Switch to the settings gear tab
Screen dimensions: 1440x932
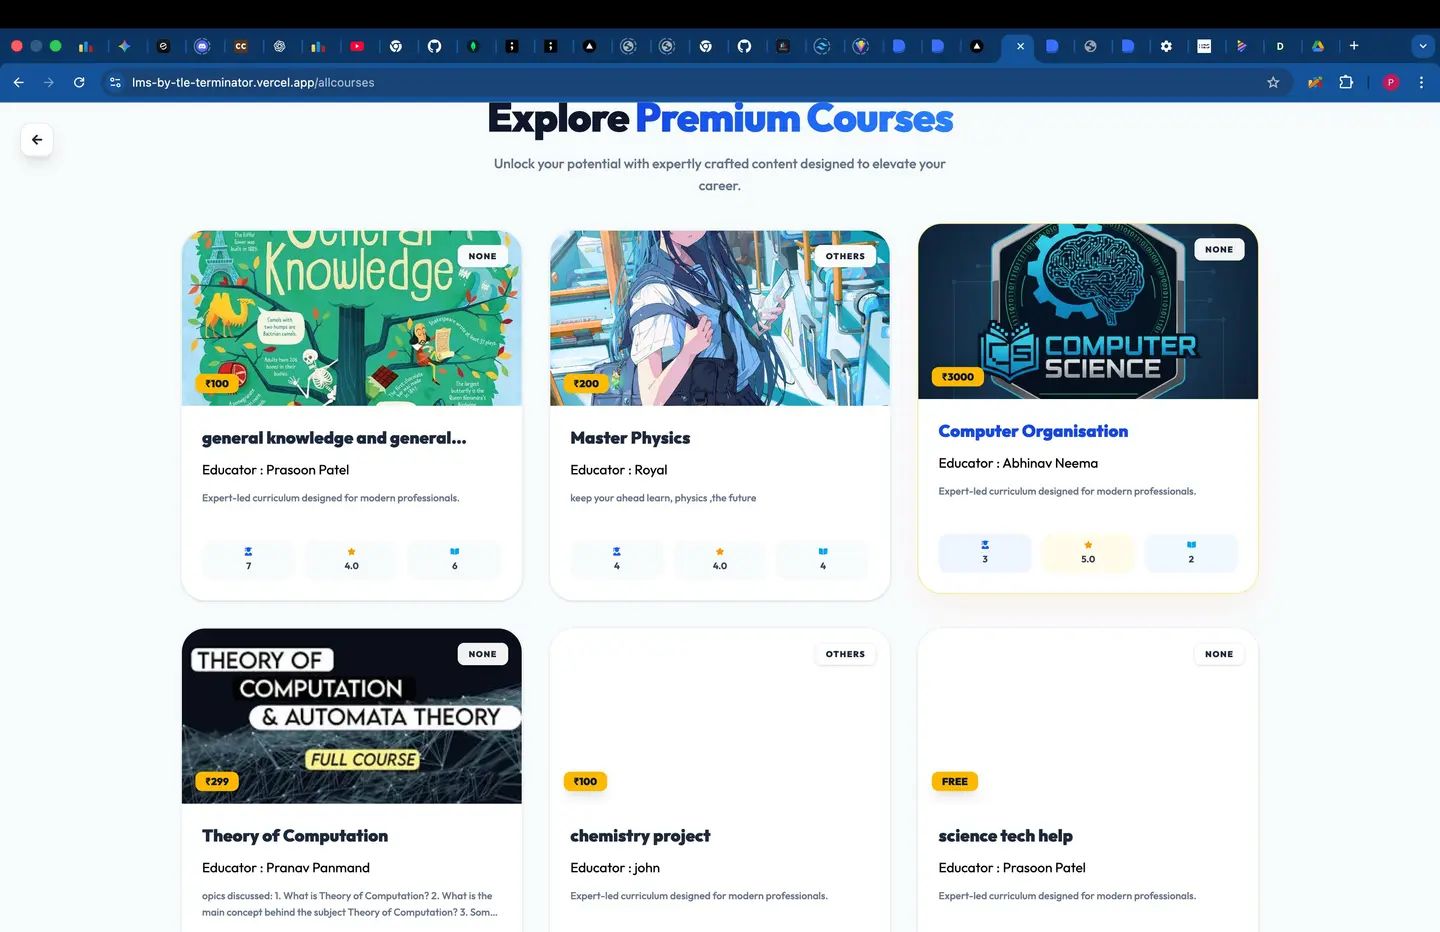pyautogui.click(x=1166, y=46)
